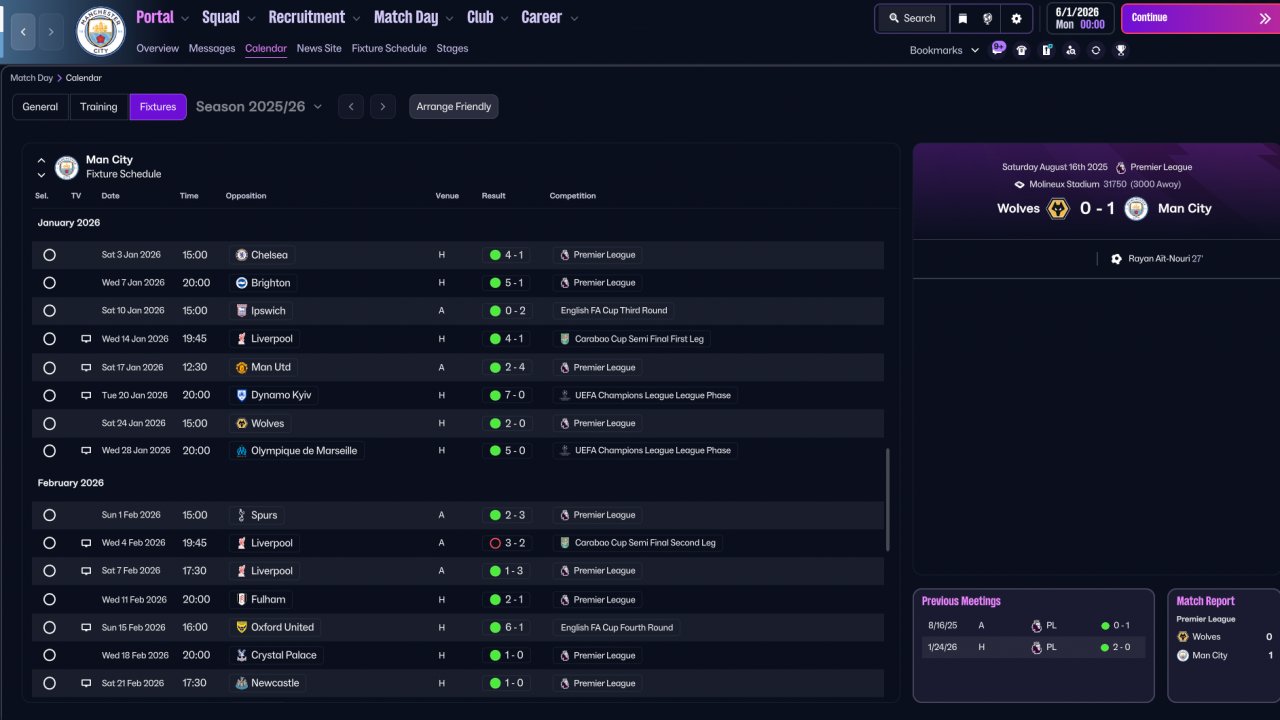Click the Champions League icon on Dynamo Kyiv row
Screen dimensions: 1280x720
(565, 395)
